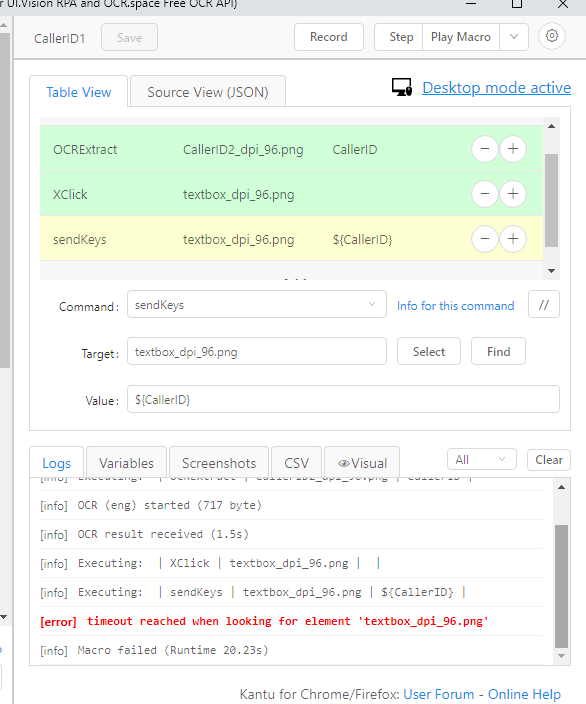Open the Online Help link
Viewport: 586px width, 704px height.
(x=524, y=694)
